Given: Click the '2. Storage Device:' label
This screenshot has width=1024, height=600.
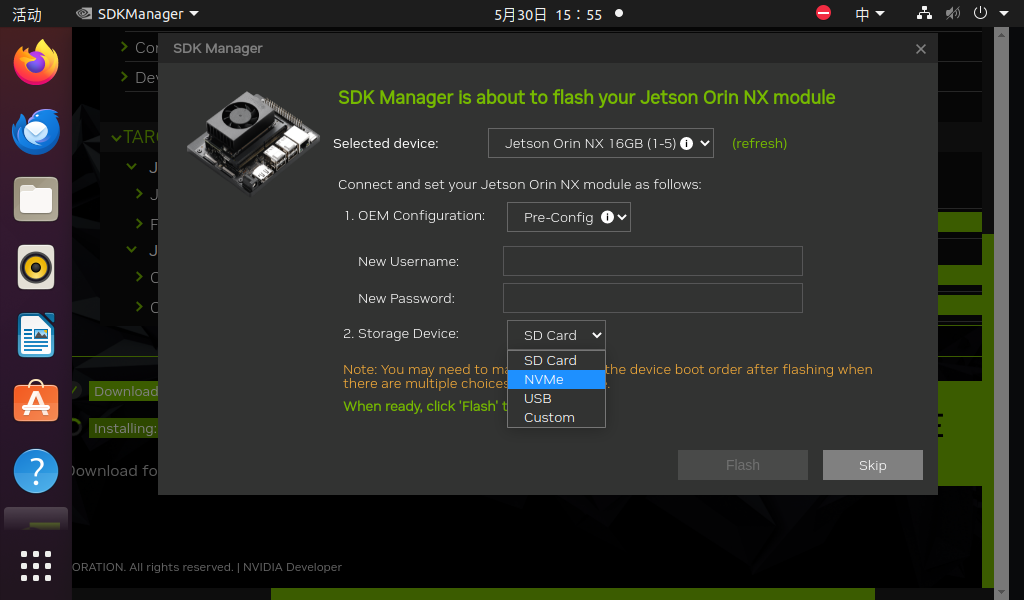Looking at the screenshot, I should tap(401, 334).
